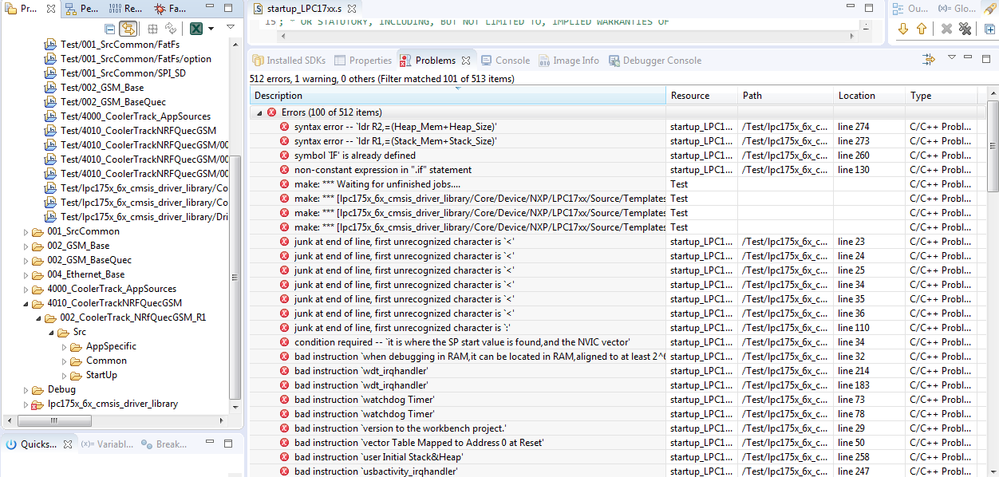
Task: Close the Problems view tab
Action: (466, 61)
